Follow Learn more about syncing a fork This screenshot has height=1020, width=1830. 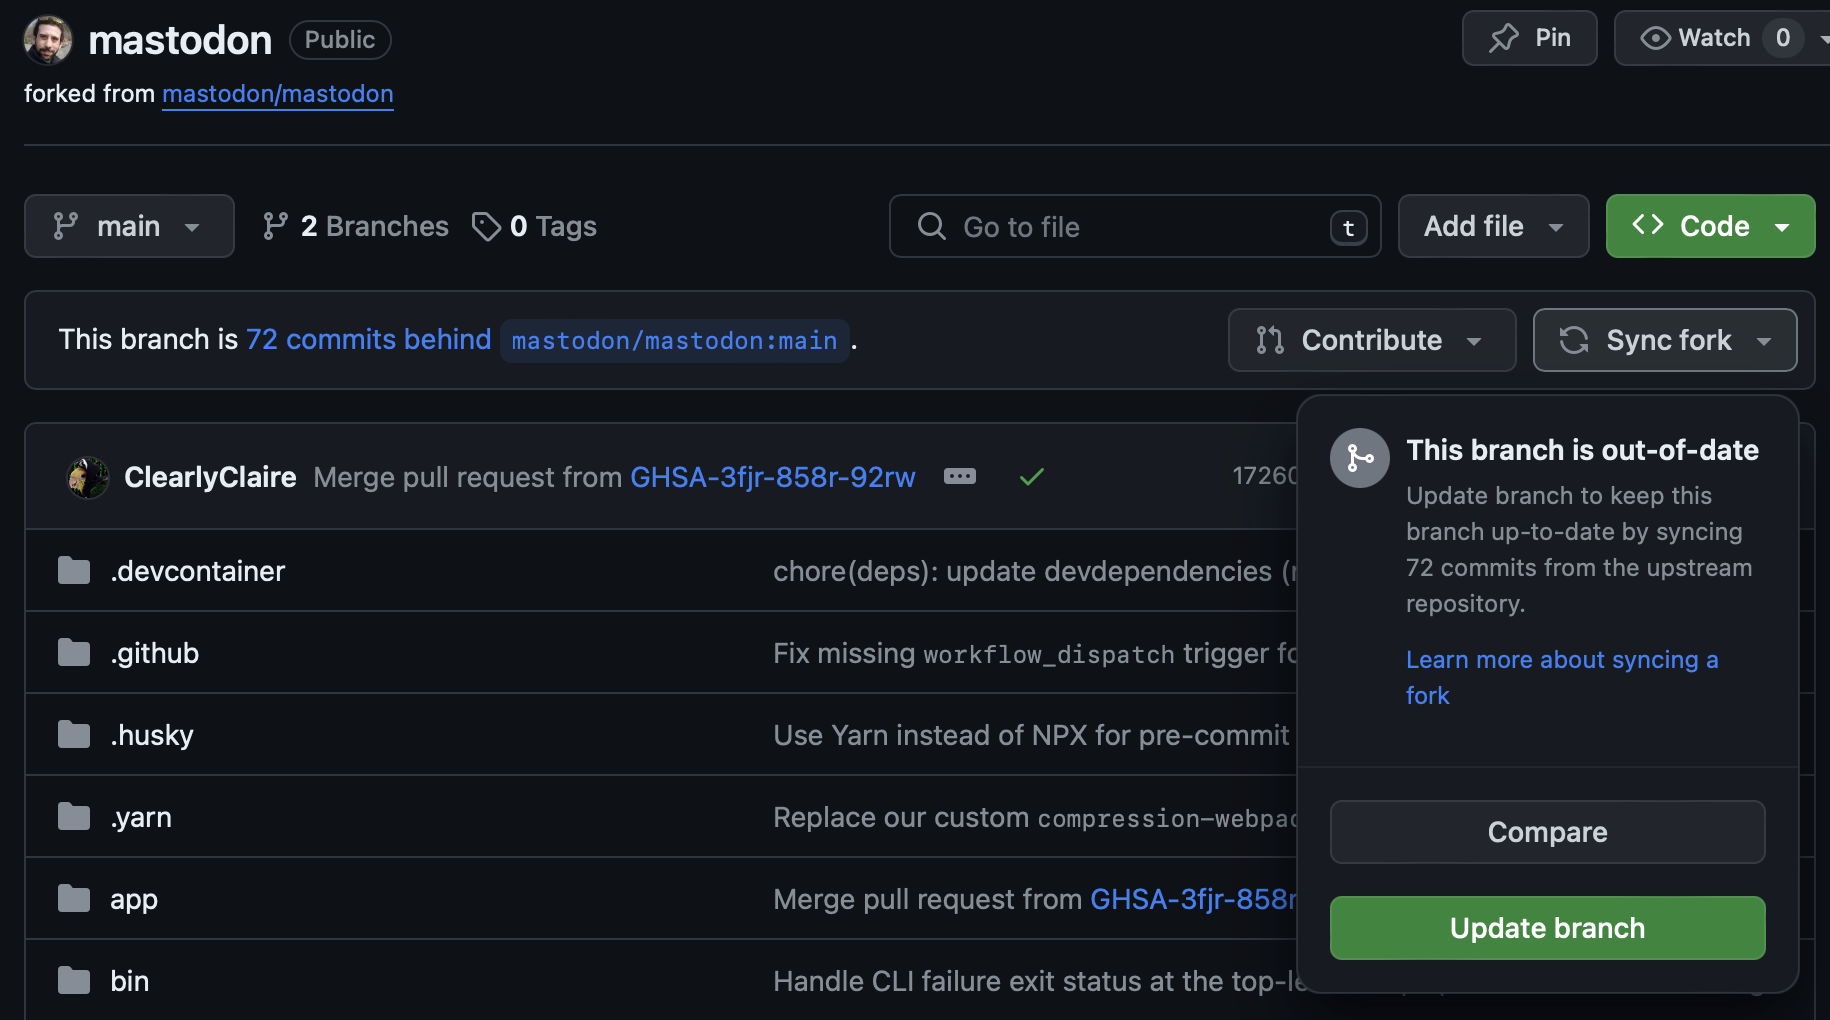click(1561, 660)
